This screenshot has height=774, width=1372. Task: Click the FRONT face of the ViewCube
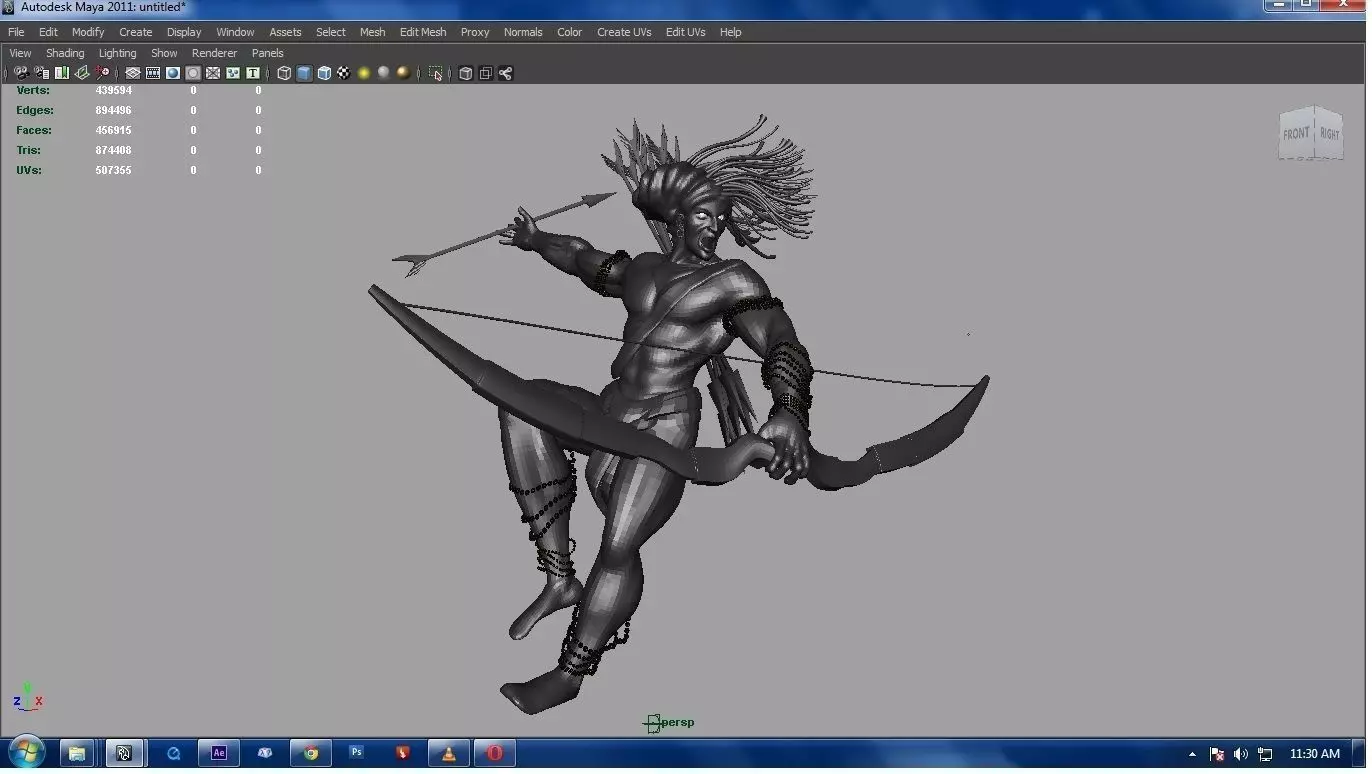pyautogui.click(x=1296, y=133)
